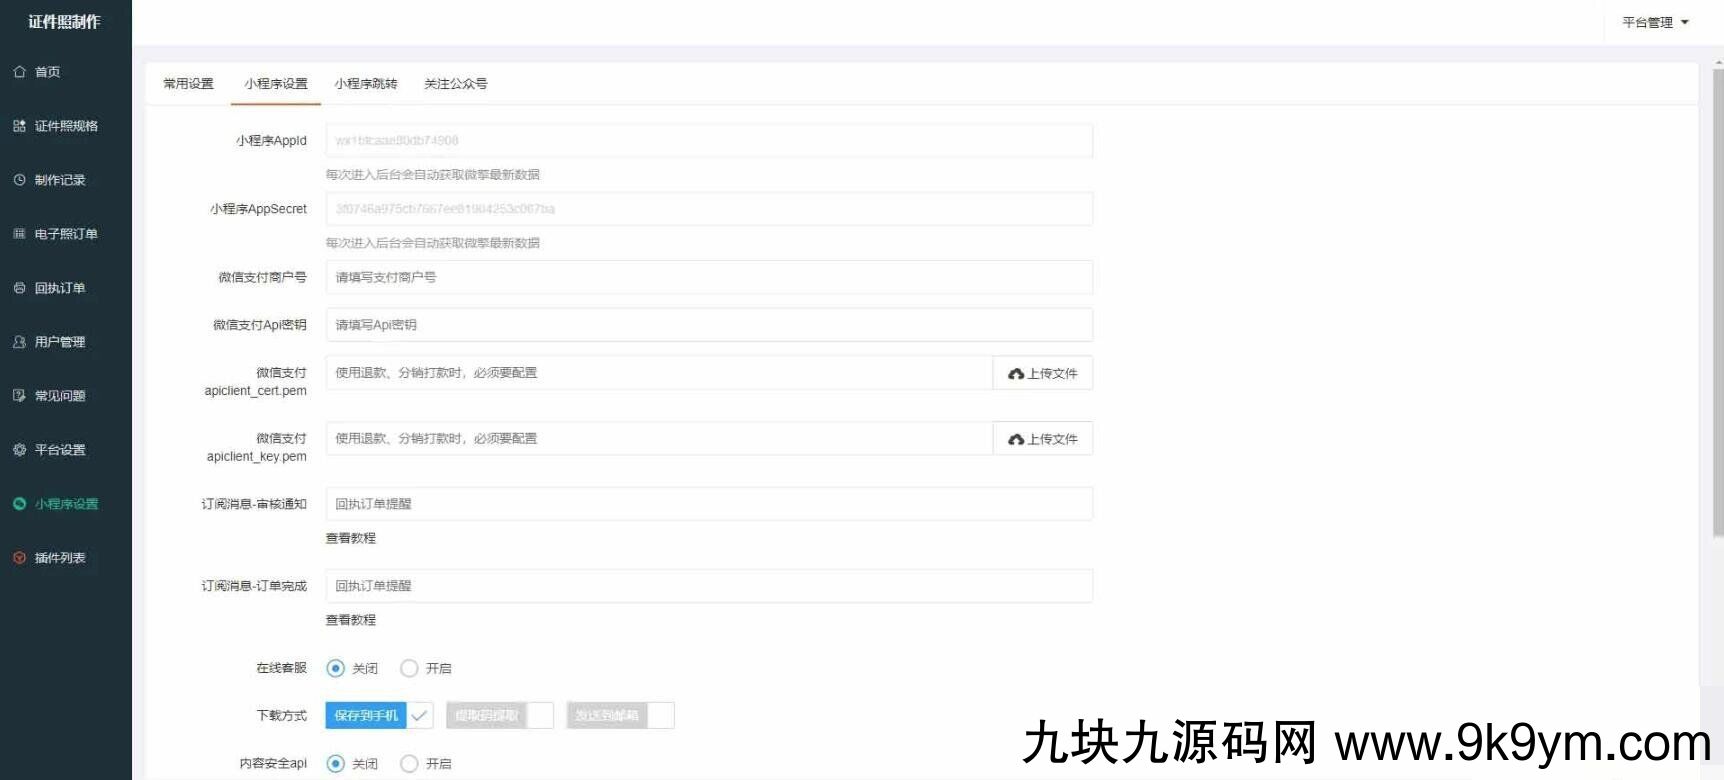Viewport: 1724px width, 780px height.
Task: Switch to the 常用设置 tab
Action: pos(188,84)
